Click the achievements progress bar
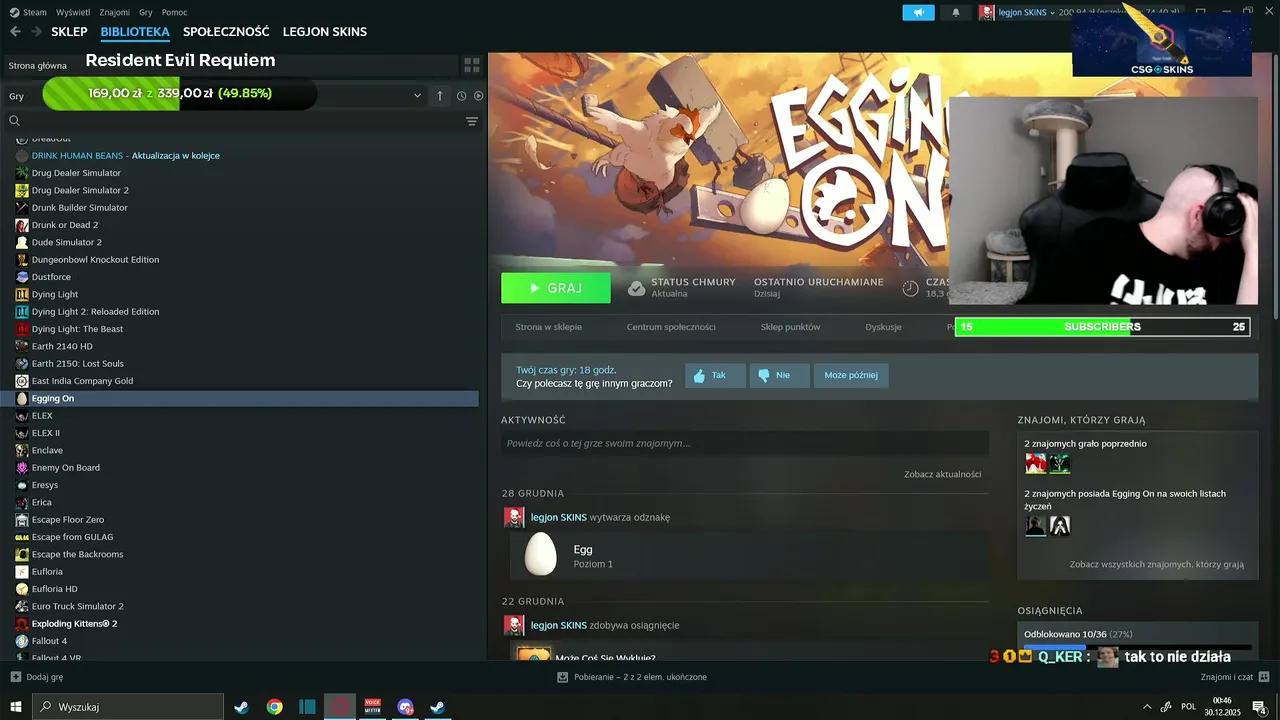 point(1137,647)
